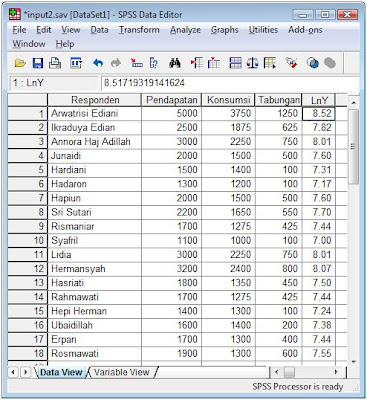Switch to the Variable View tab
The height and width of the screenshot is (400, 367).
pyautogui.click(x=121, y=372)
